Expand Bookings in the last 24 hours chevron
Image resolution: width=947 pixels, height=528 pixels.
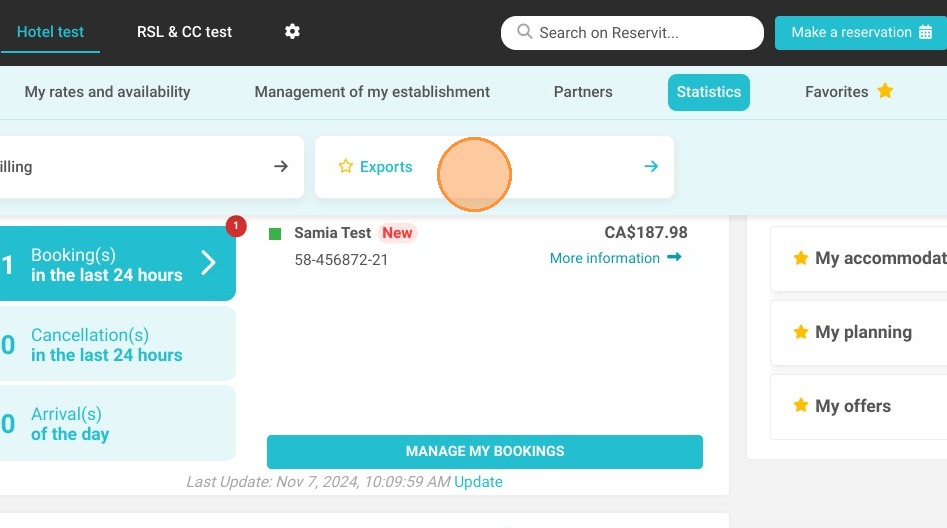coord(208,263)
